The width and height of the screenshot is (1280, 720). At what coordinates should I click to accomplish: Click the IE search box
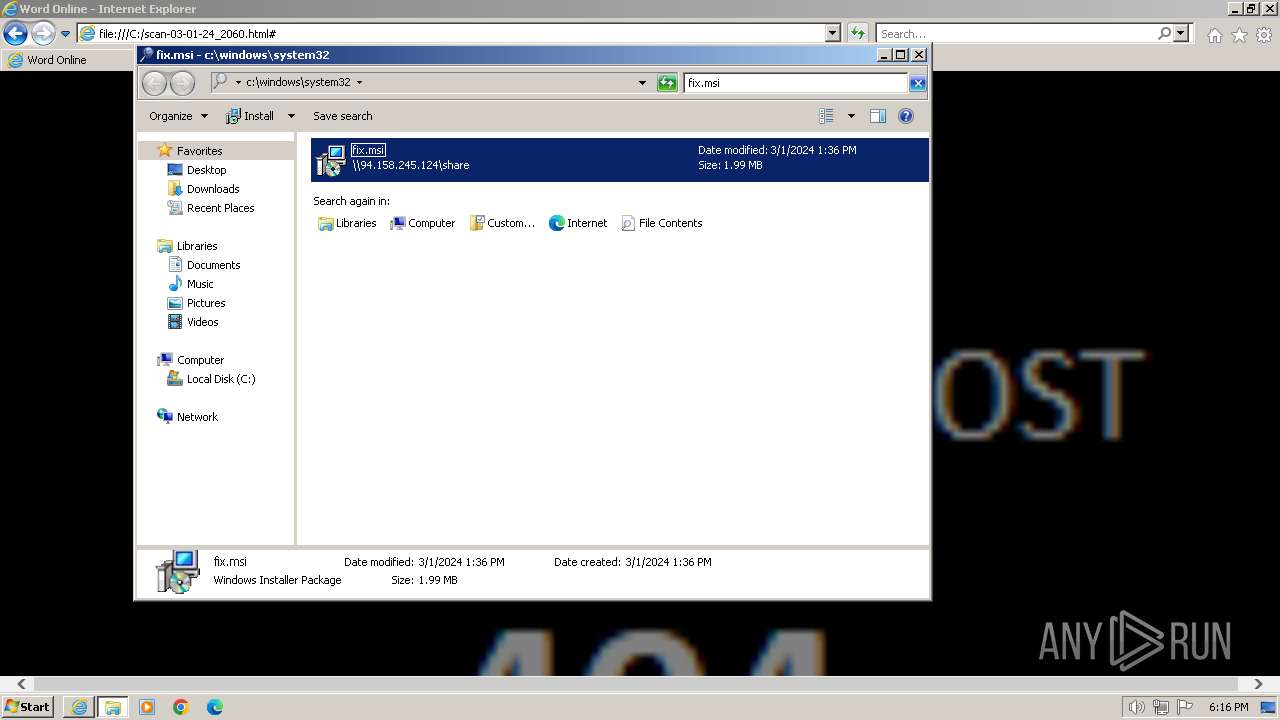tap(1015, 34)
